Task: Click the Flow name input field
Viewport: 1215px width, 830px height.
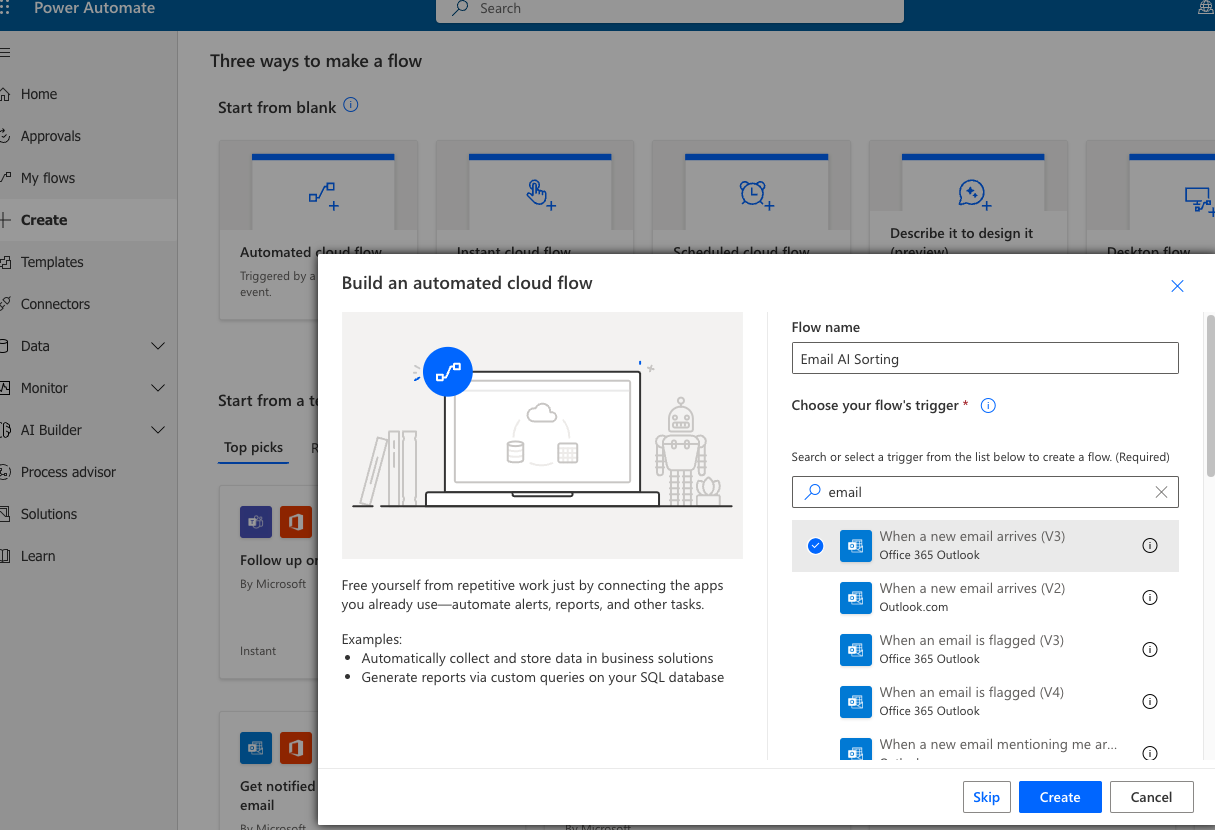Action: (x=984, y=359)
